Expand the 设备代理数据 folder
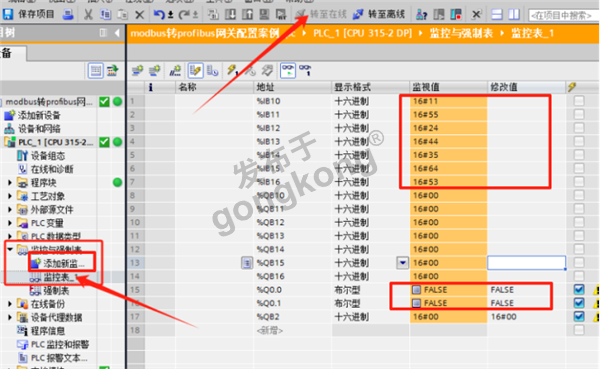The image size is (600, 369). point(10,317)
